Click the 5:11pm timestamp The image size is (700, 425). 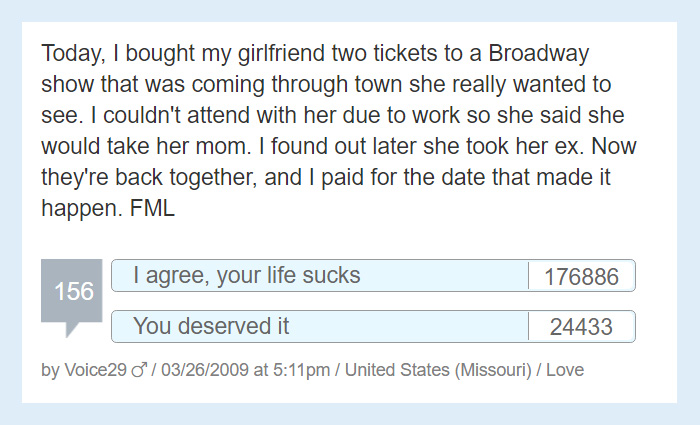(x=301, y=370)
